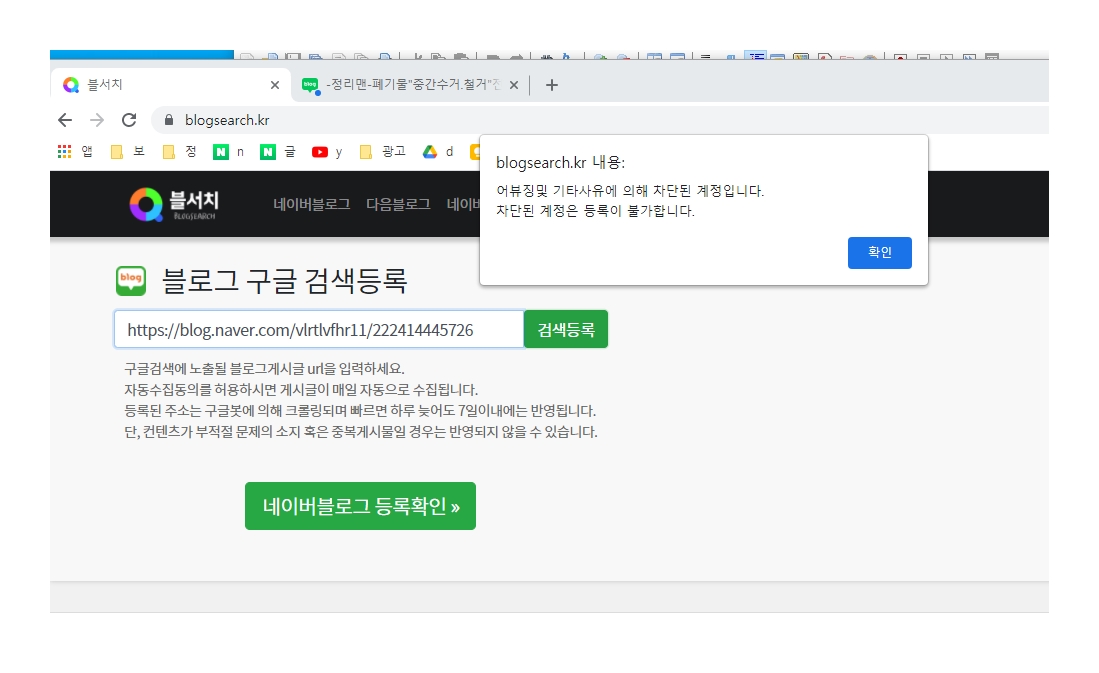Image resolution: width=1099 pixels, height=673 pixels.
Task: Click 확인 button in the alert dialog
Action: coord(880,252)
